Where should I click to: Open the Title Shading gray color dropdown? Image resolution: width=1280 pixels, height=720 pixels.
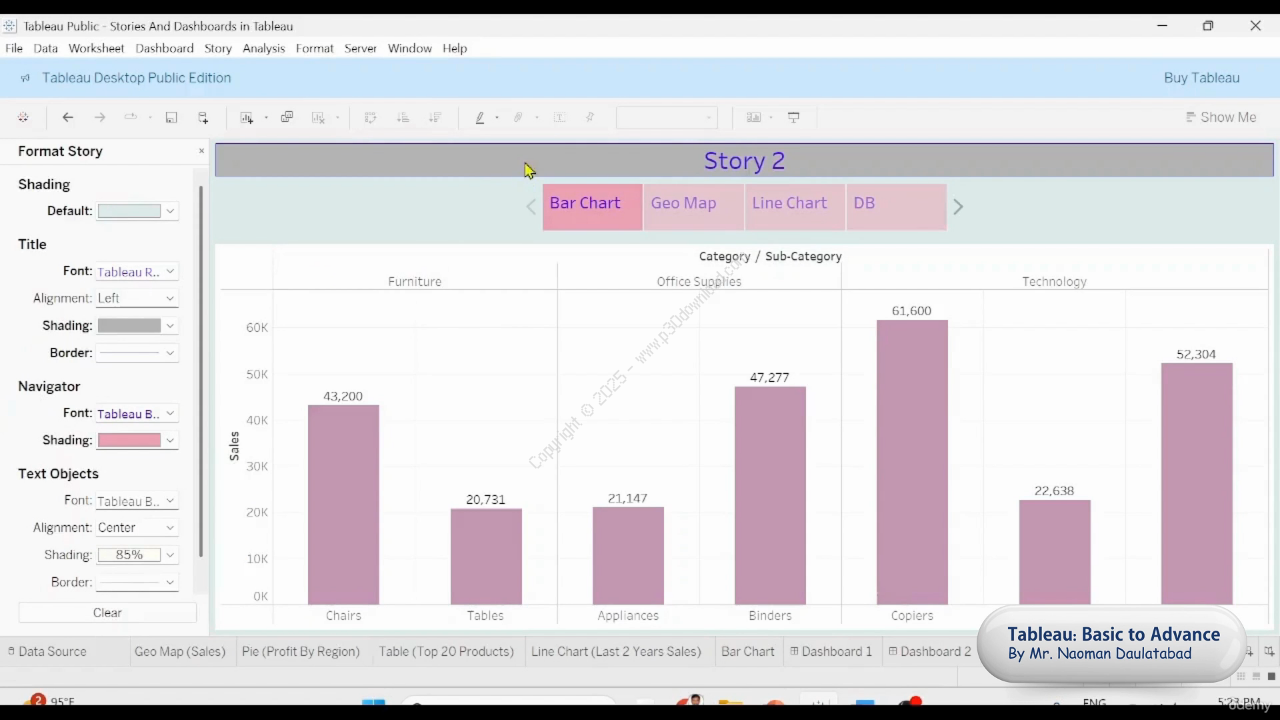(x=137, y=325)
